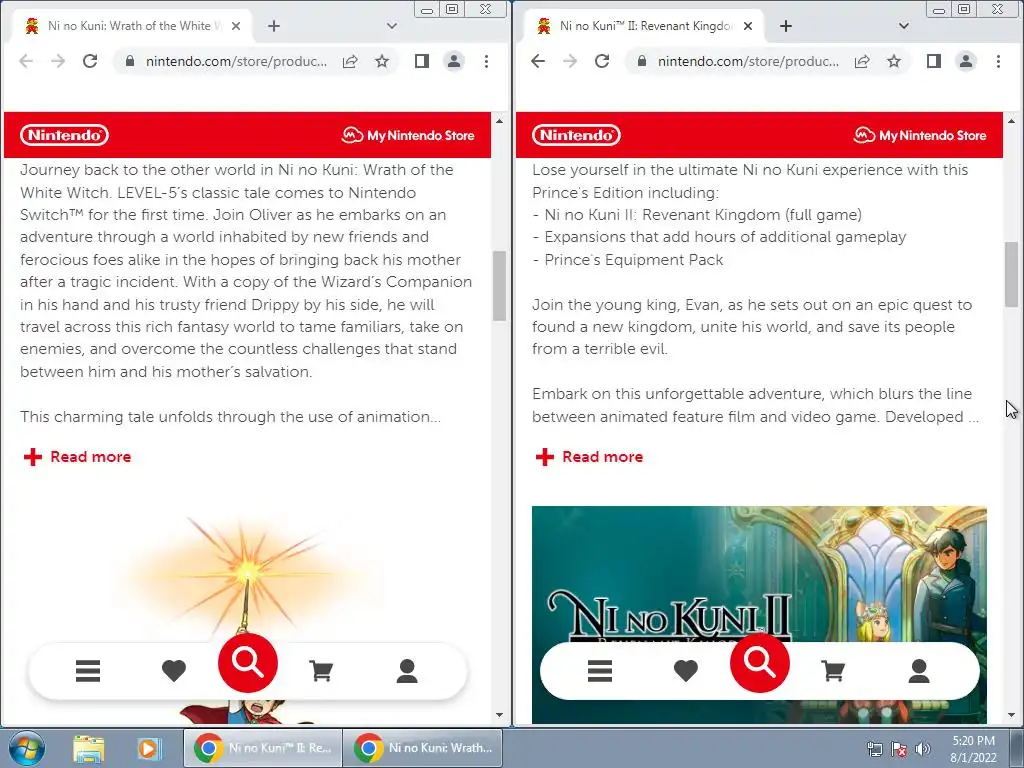Open shopping cart in left window
Image resolution: width=1024 pixels, height=768 pixels.
tap(321, 671)
